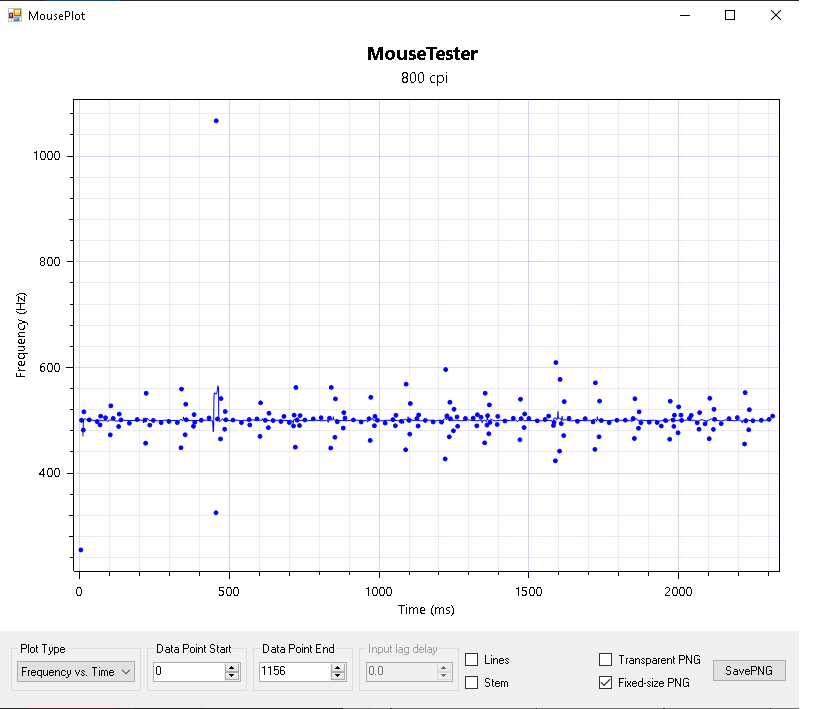
Task: Decrease Data Point Start with down arrow
Action: pos(232,677)
